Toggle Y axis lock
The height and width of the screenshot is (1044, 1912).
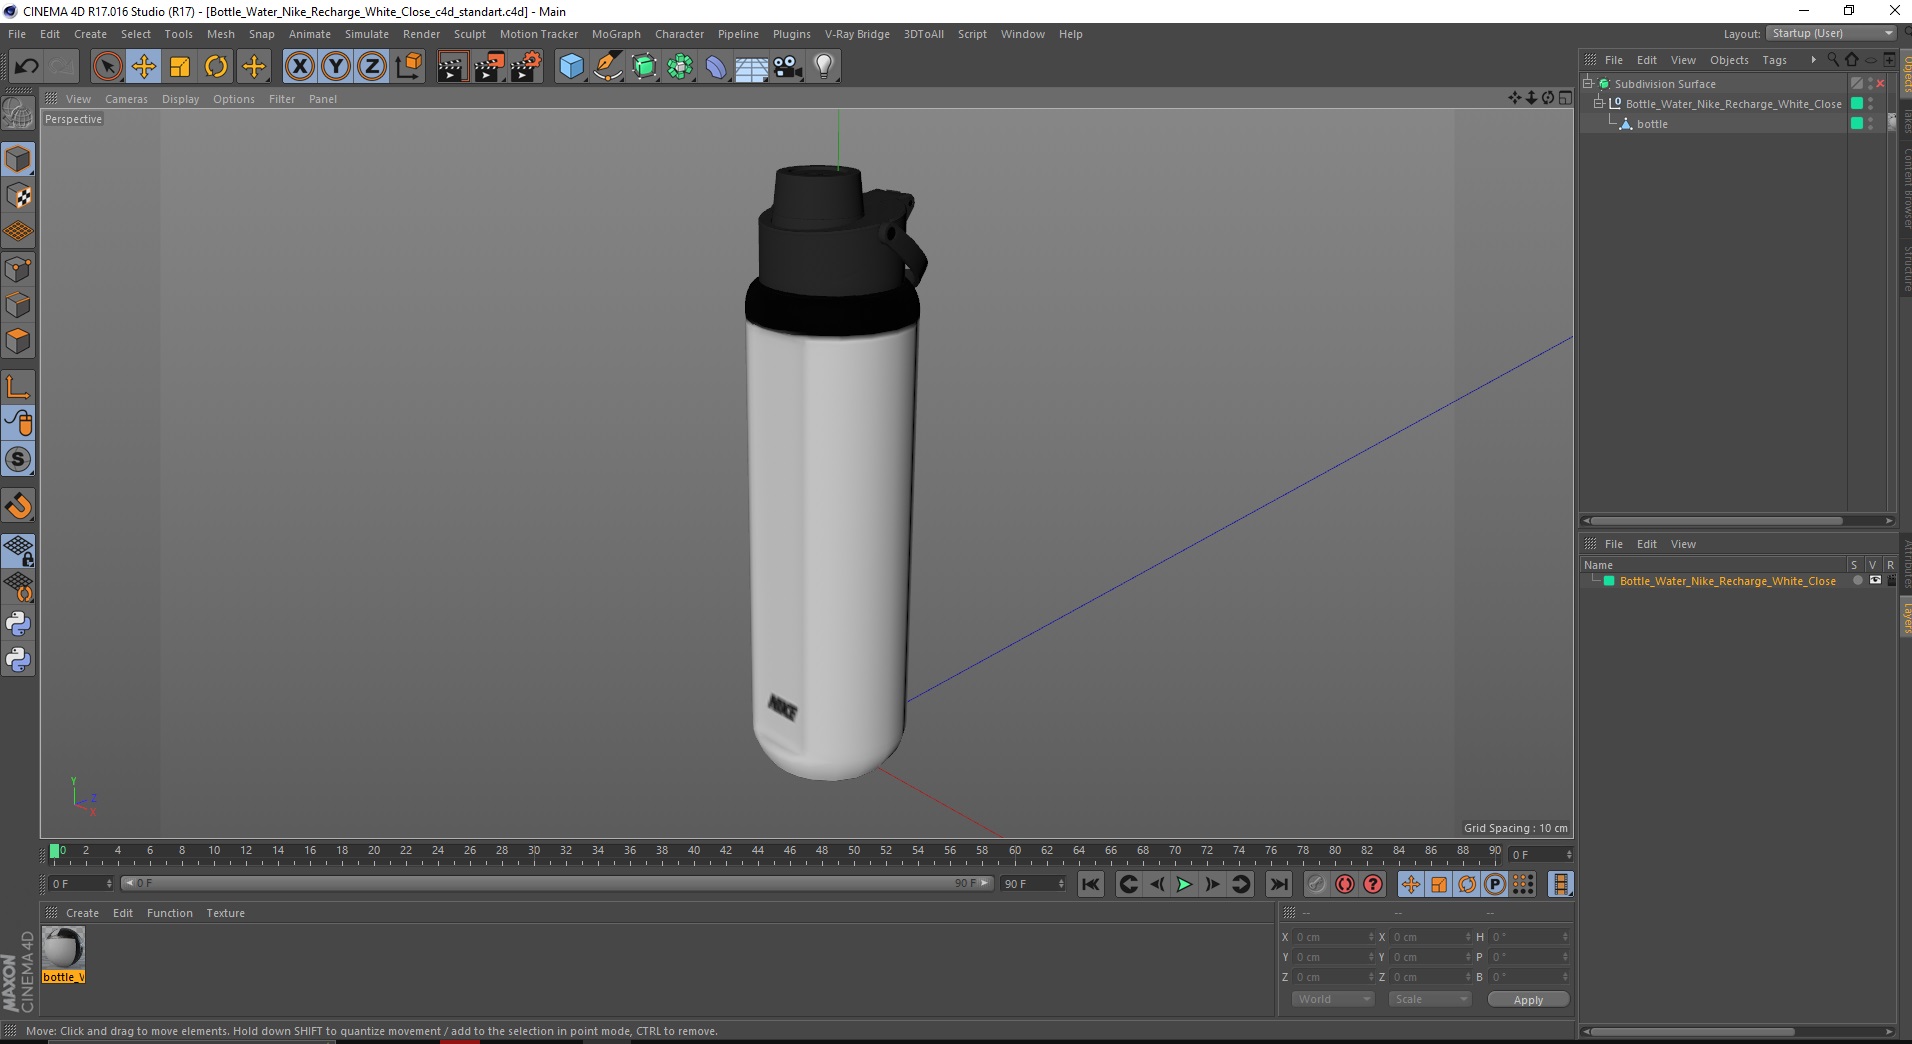[336, 67]
